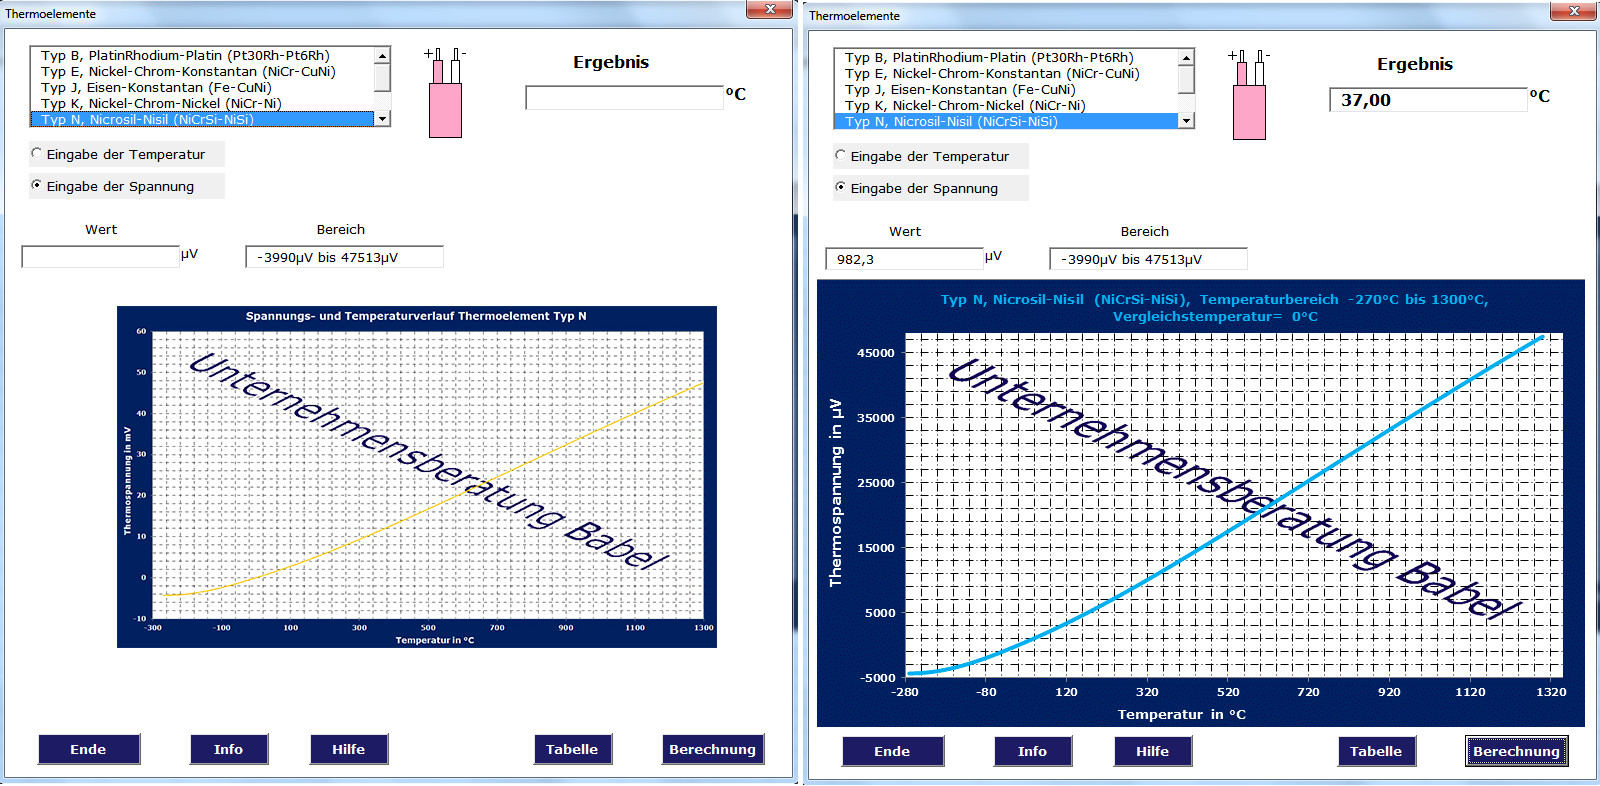Click list scroll-down arrow in left window

point(382,119)
